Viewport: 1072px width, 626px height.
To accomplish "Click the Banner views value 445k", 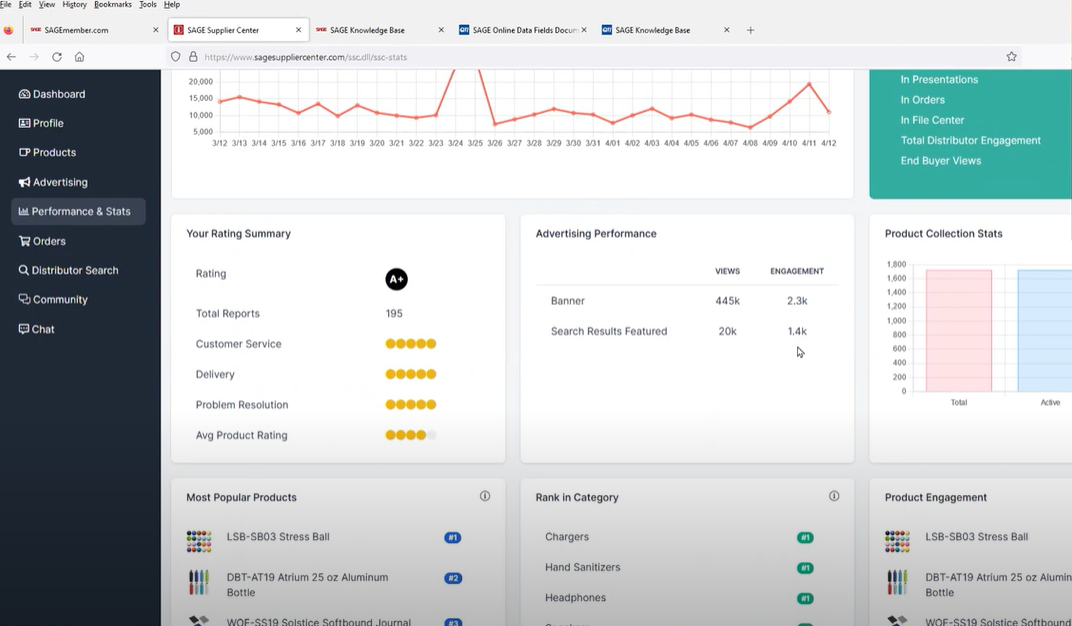I will 727,301.
